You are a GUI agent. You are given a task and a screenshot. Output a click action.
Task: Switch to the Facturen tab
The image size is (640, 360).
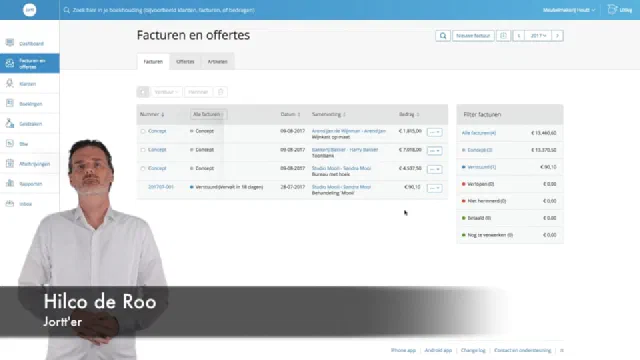(x=153, y=62)
